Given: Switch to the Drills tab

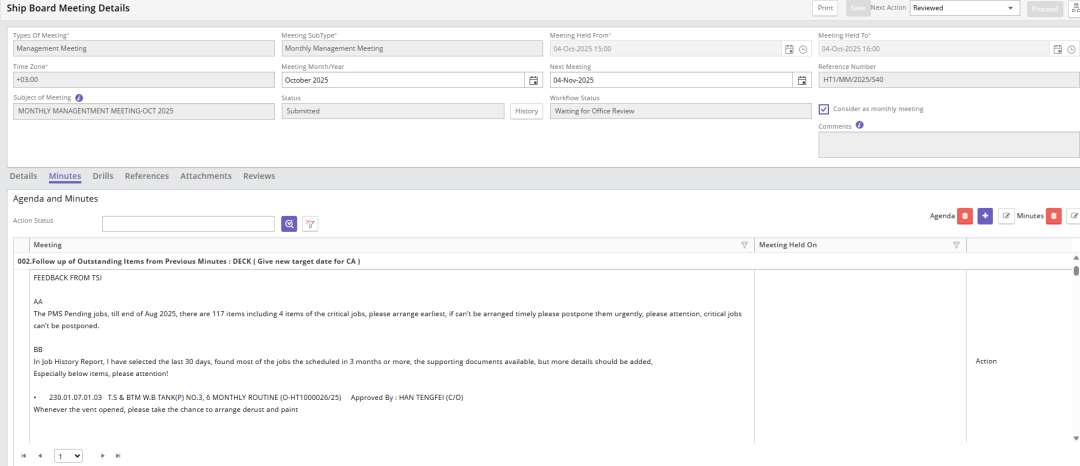Looking at the screenshot, I should click(103, 176).
